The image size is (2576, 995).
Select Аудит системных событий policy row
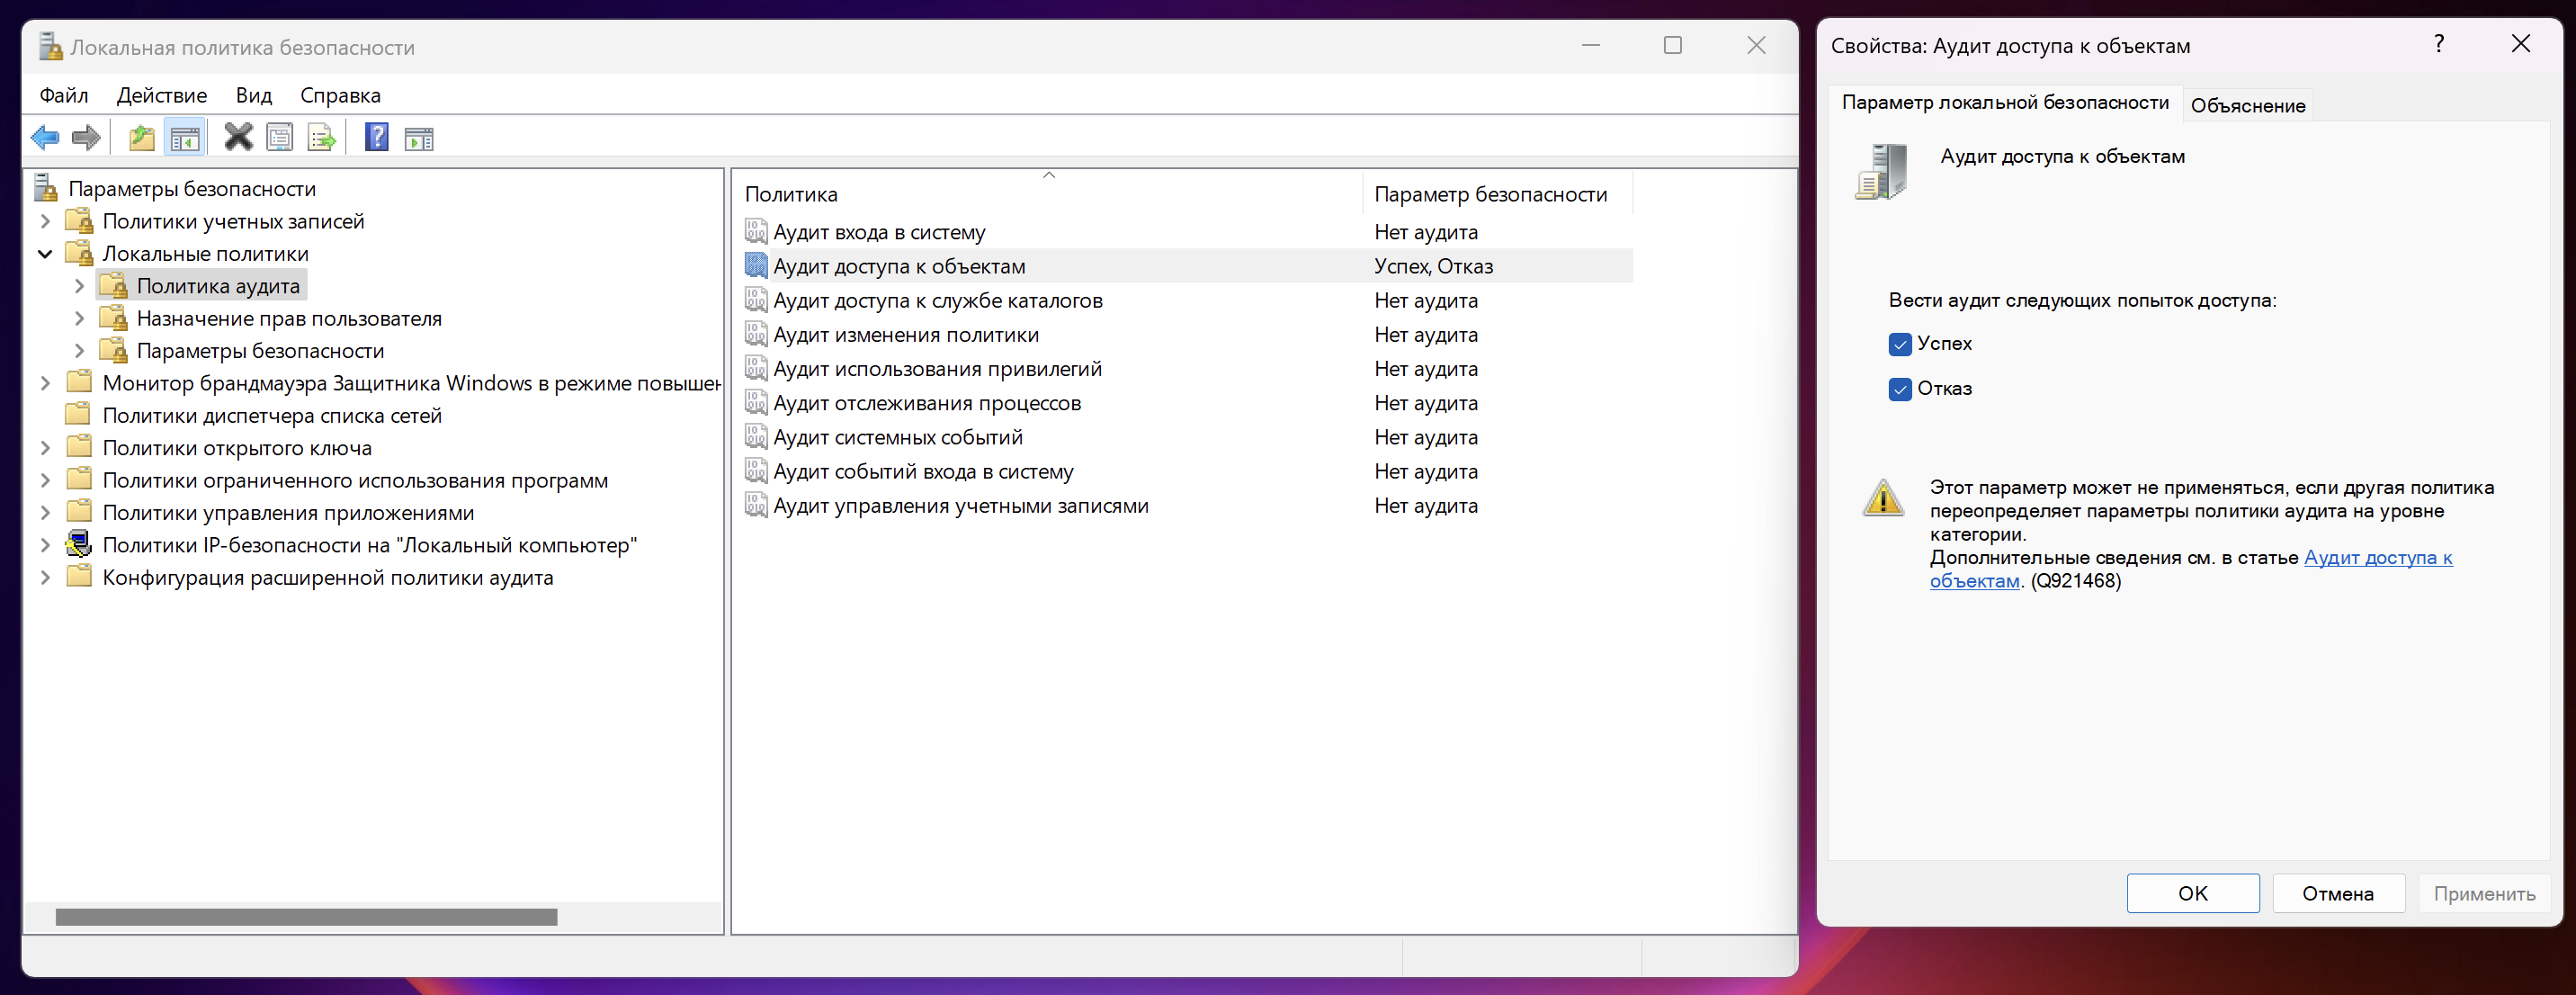(x=897, y=438)
